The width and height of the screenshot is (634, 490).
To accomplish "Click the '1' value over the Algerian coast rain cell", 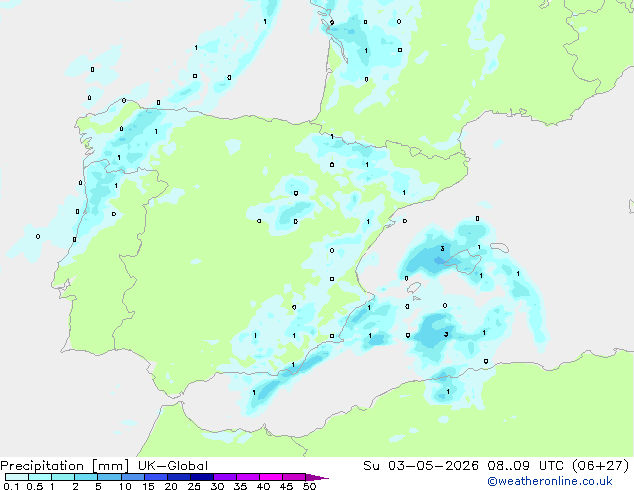I will (x=448, y=391).
